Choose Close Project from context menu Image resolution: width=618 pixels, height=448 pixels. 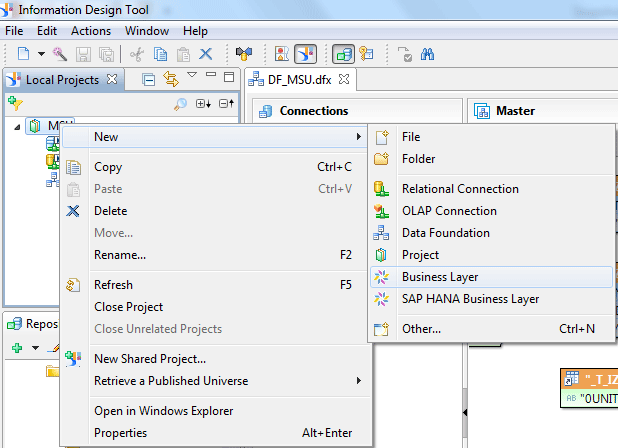[x=214, y=307]
